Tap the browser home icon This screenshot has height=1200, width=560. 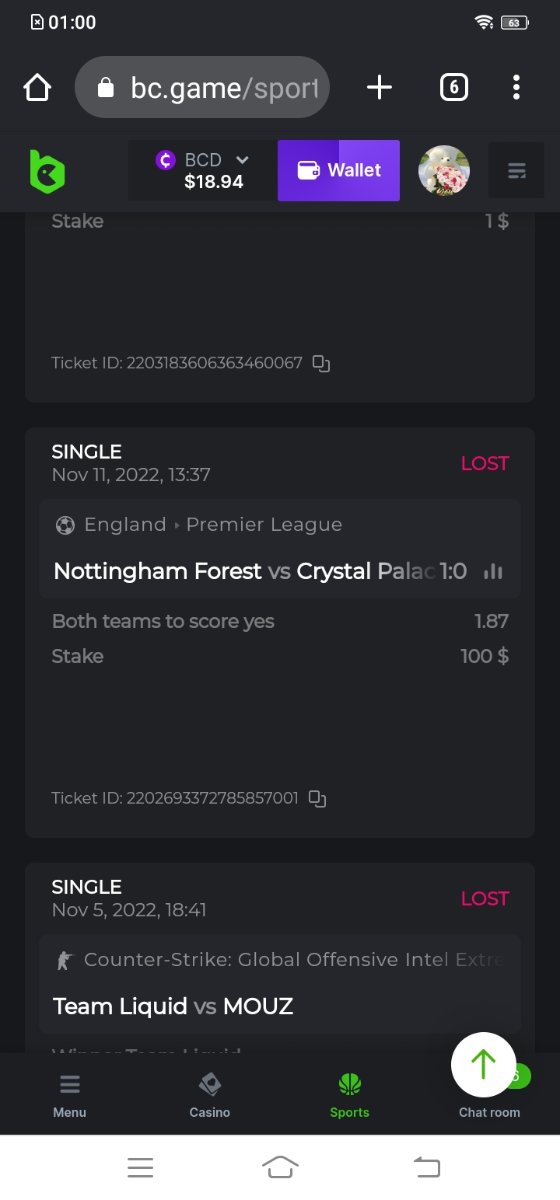[x=37, y=88]
